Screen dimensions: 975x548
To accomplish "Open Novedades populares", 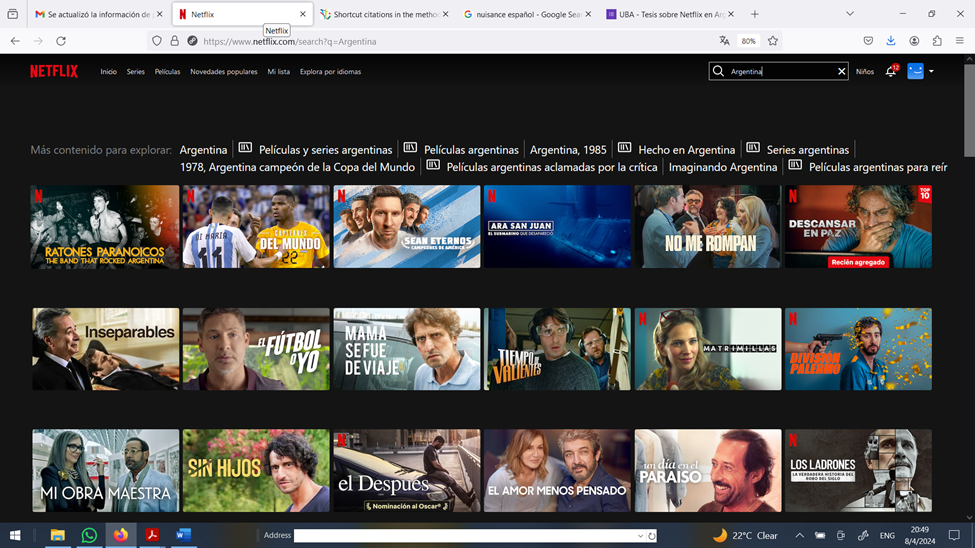I will [x=224, y=72].
